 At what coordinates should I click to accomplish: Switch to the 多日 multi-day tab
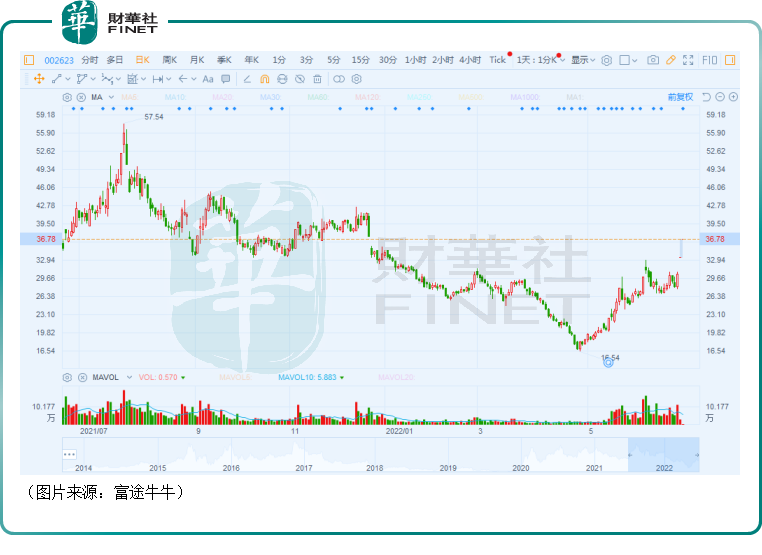115,60
